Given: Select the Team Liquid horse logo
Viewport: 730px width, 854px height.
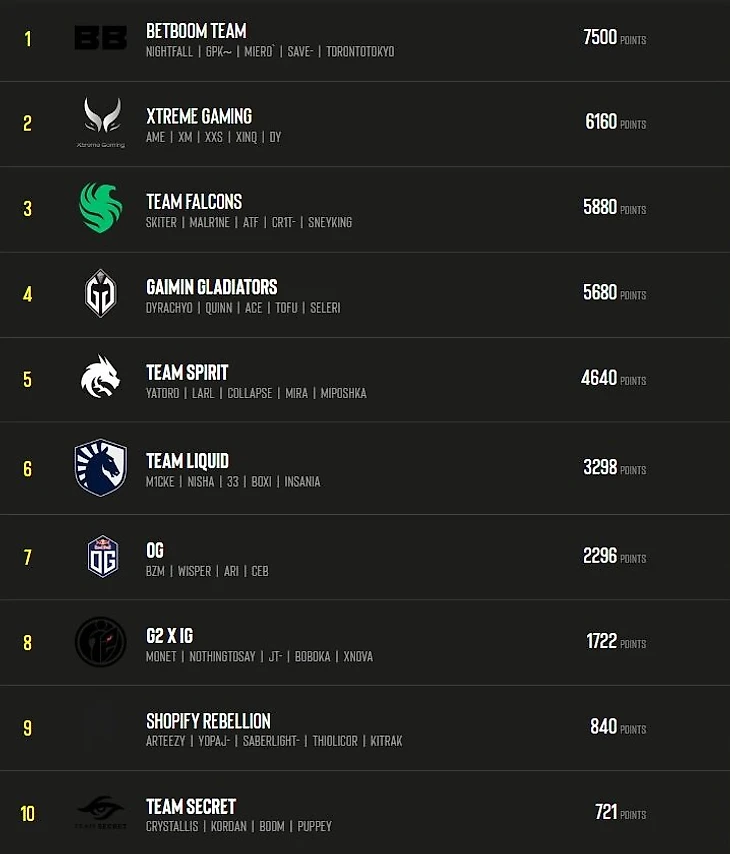Looking at the screenshot, I should point(101,467).
